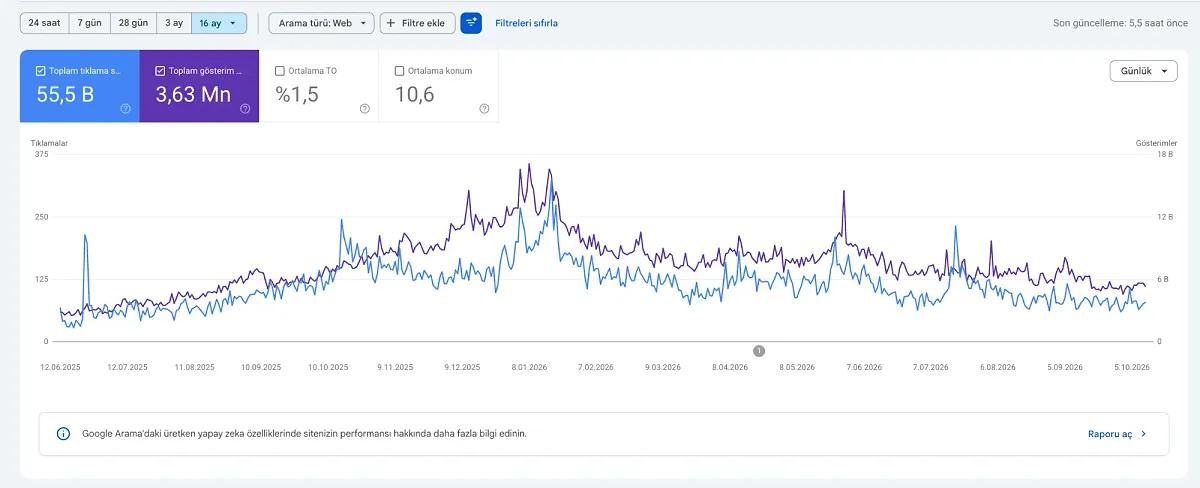
Task: Open help icon on Toplam tıklama card
Action: (125, 108)
